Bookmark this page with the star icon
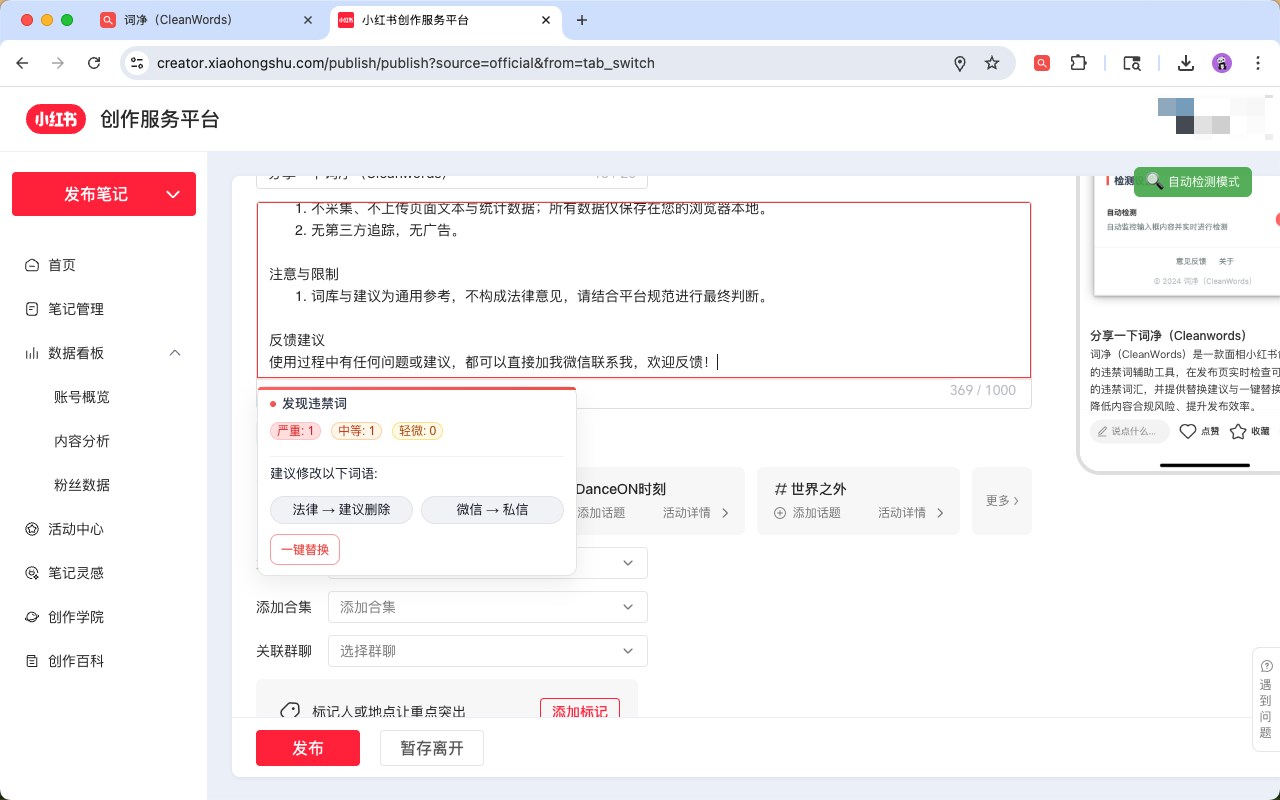 (992, 63)
